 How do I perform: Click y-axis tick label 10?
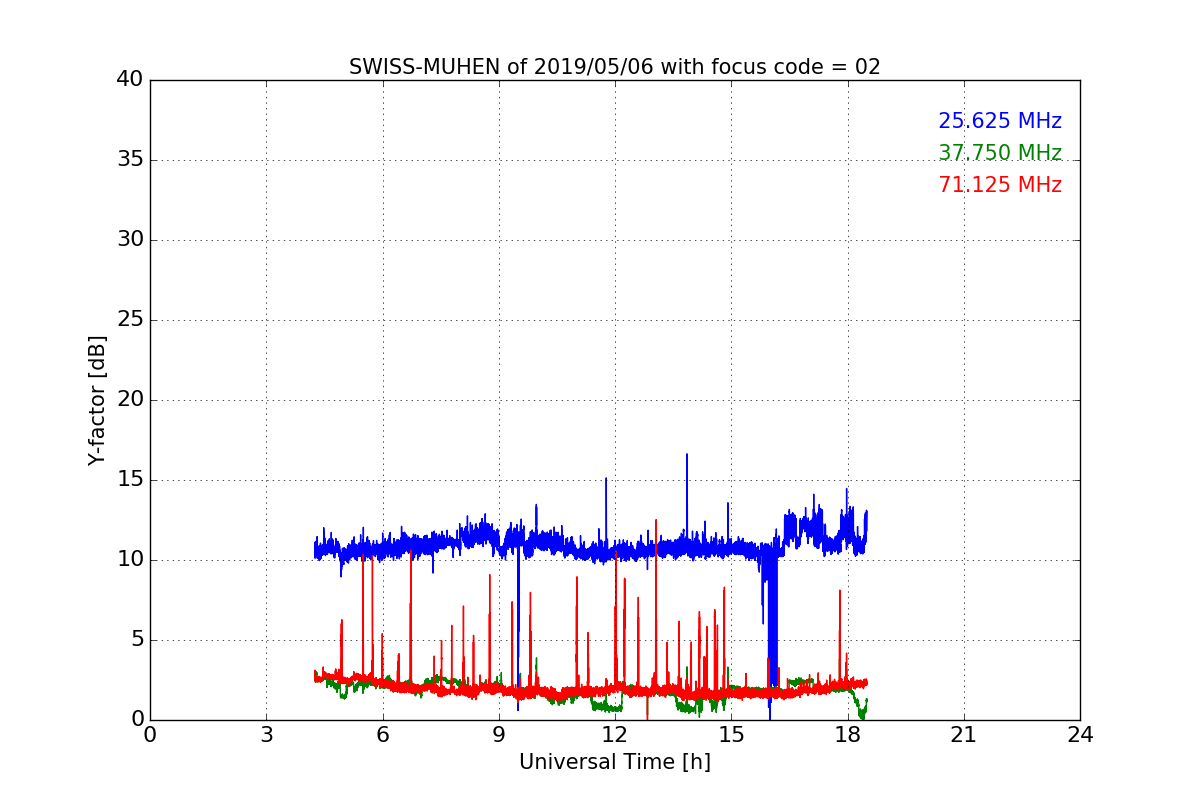pyautogui.click(x=129, y=560)
